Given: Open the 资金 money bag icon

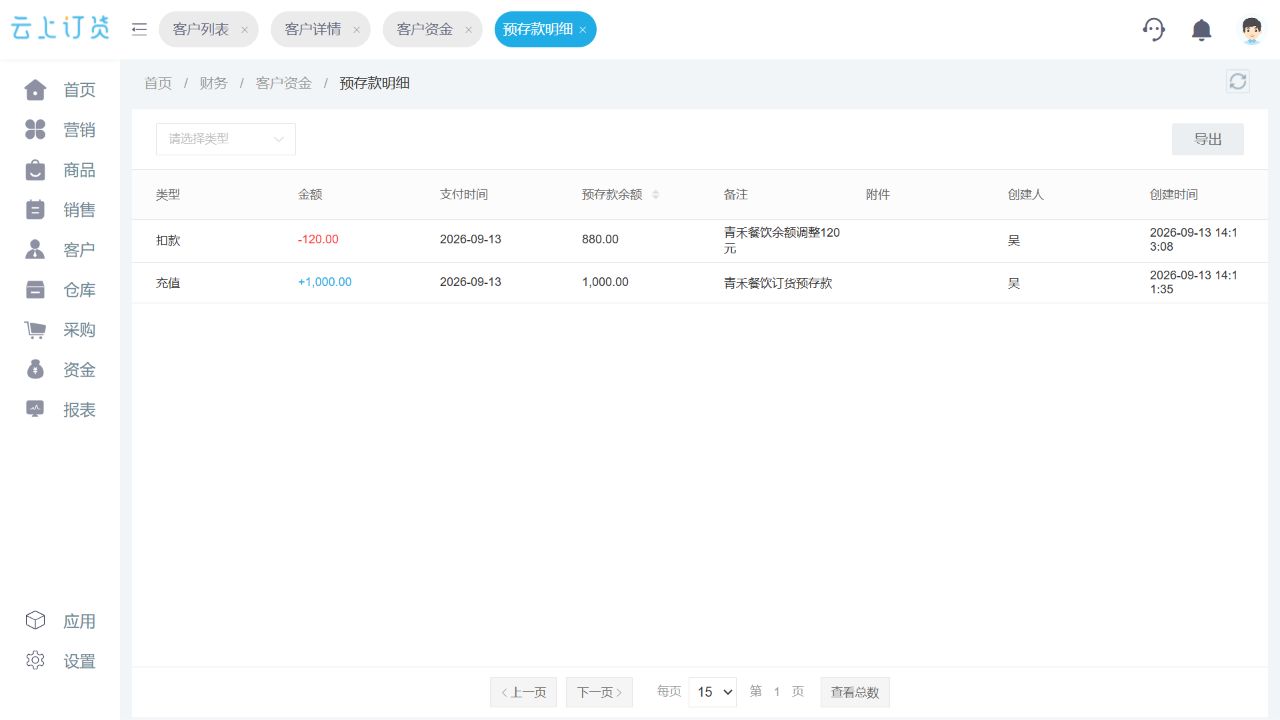Looking at the screenshot, I should click(35, 370).
